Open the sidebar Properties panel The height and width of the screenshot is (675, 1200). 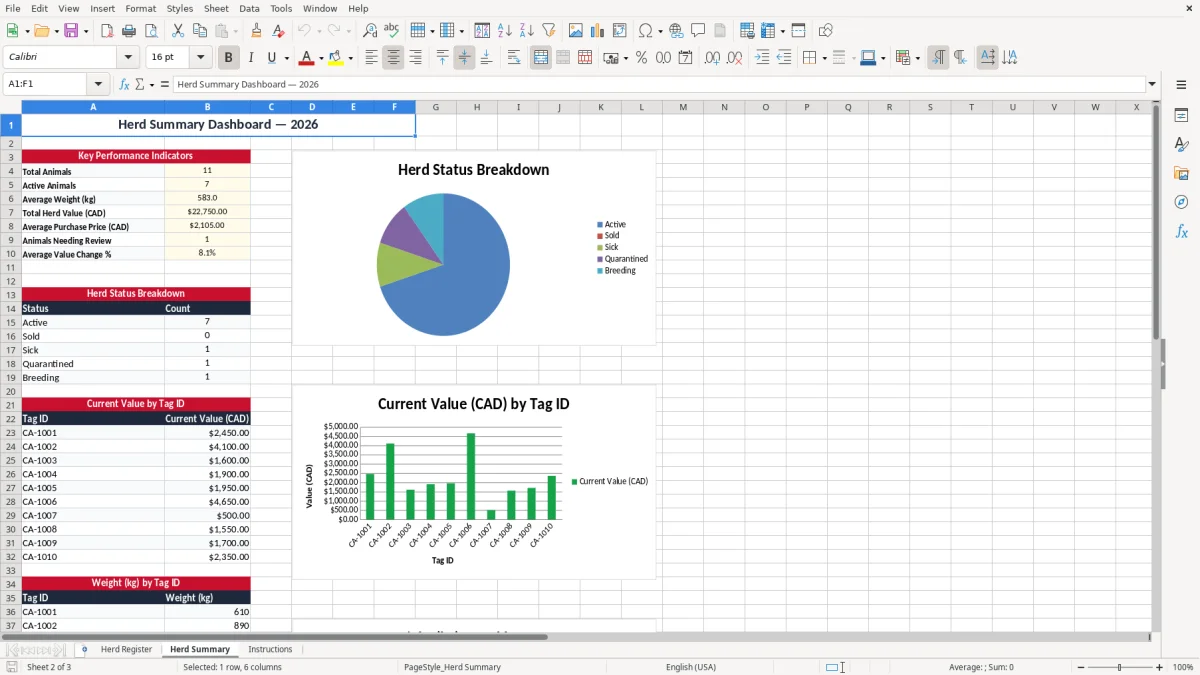coord(1181,116)
